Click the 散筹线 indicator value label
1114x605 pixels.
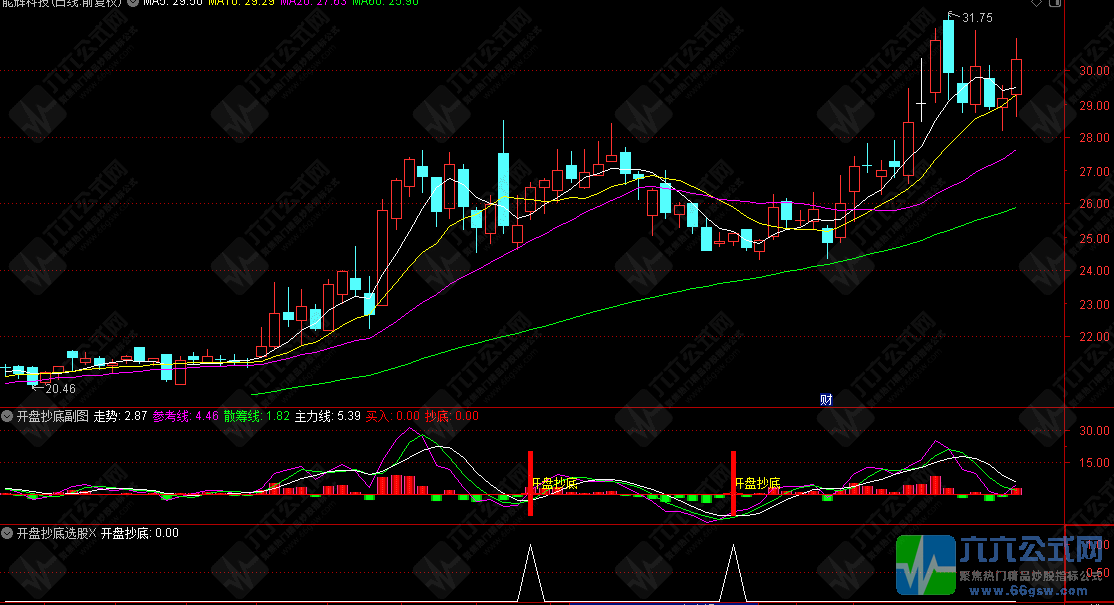click(x=256, y=416)
